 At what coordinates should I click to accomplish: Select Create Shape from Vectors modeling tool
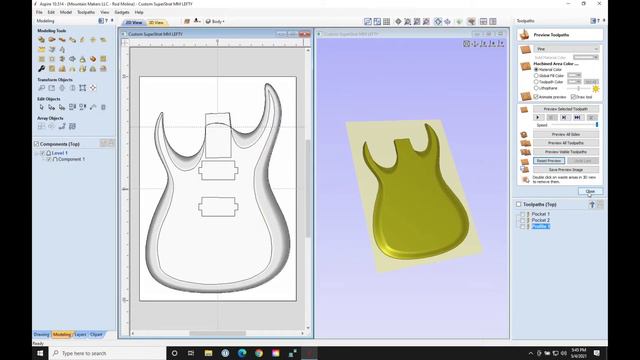click(41, 40)
